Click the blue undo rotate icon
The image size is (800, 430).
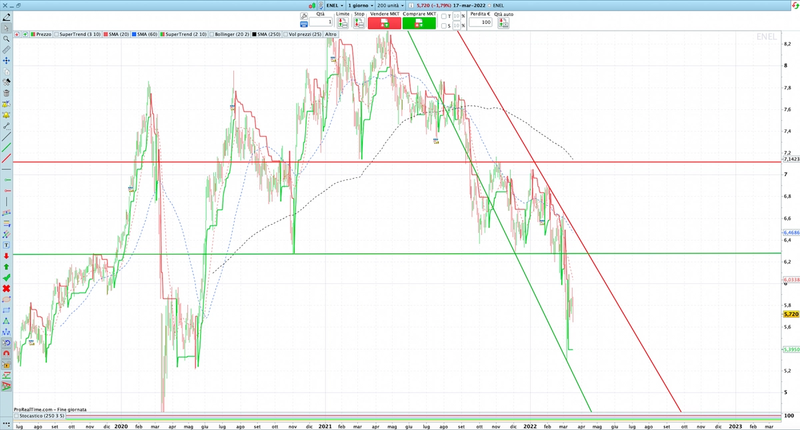(x=6, y=343)
